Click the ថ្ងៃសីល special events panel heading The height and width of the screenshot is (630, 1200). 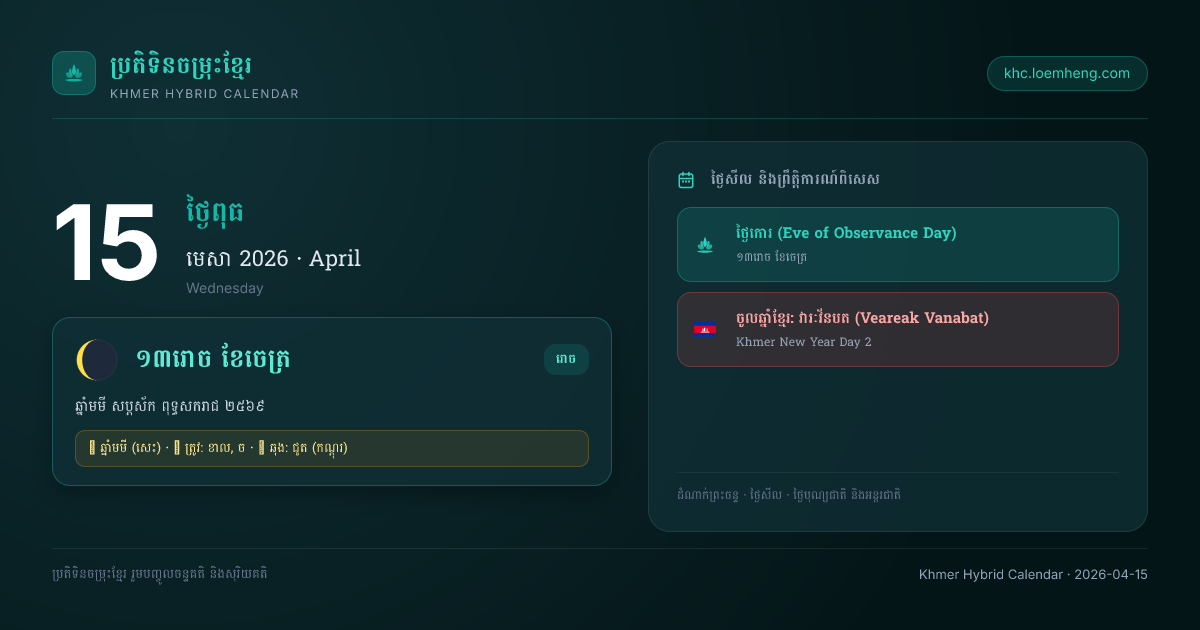click(795, 180)
